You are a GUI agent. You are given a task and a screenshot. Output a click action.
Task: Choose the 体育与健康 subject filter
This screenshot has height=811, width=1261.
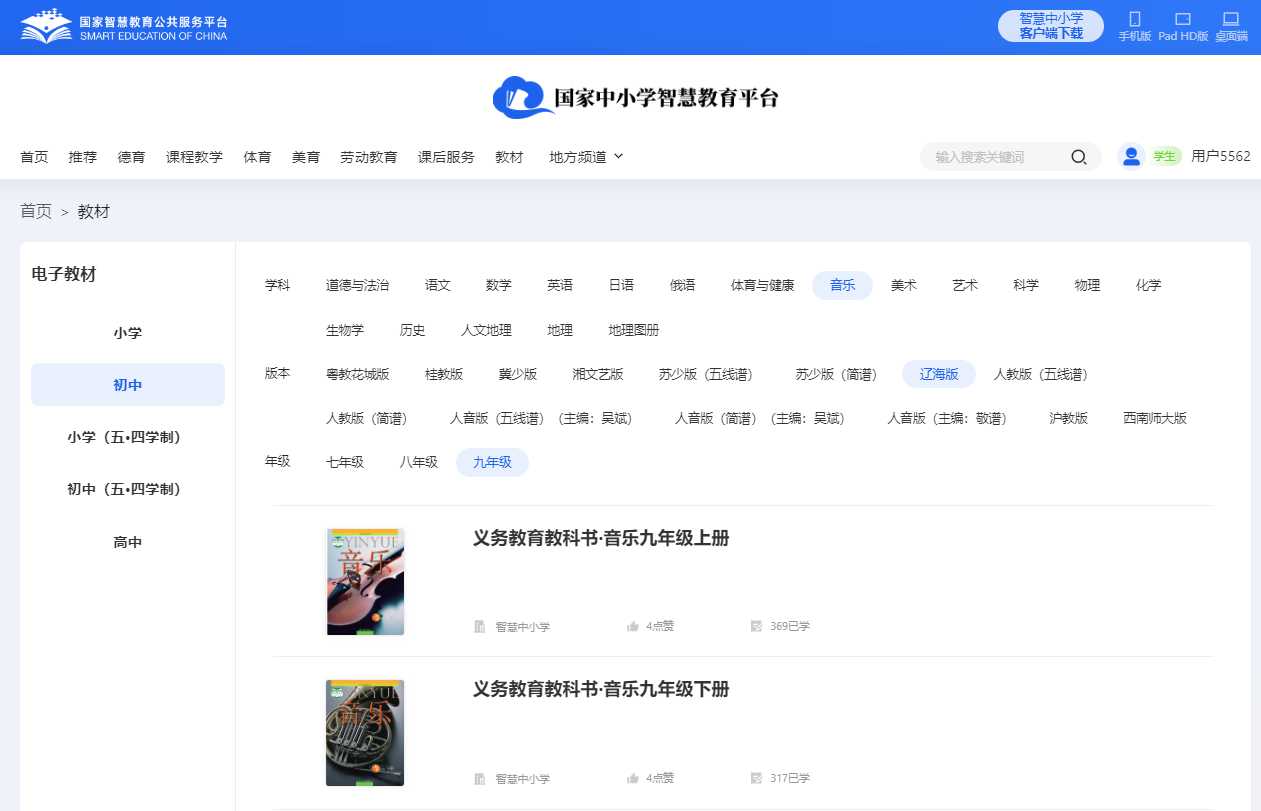[763, 285]
